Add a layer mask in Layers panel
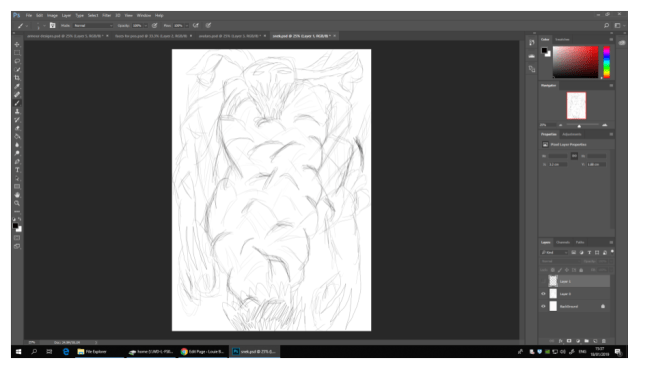 569,341
